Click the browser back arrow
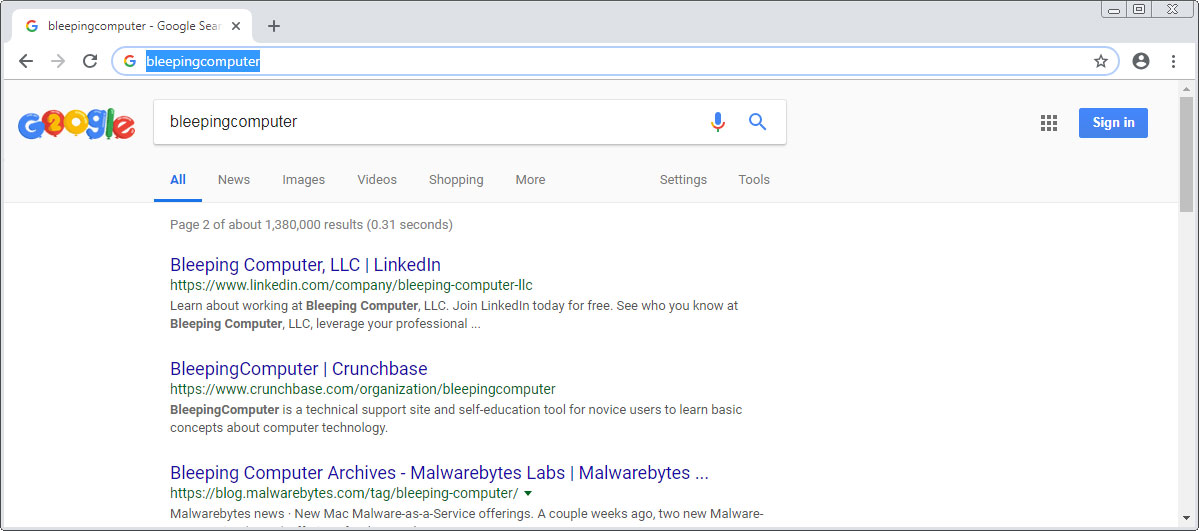 click(x=26, y=61)
